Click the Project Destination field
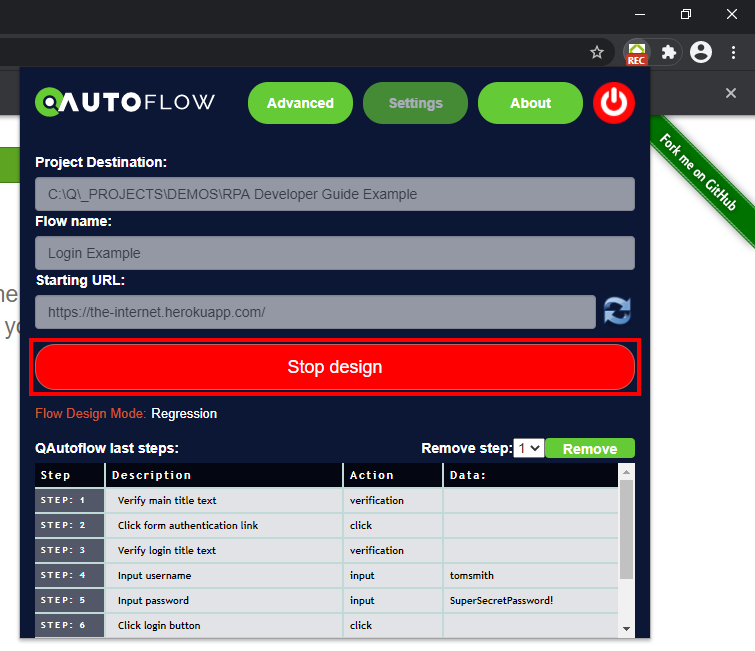This screenshot has height=651, width=755. pos(335,194)
